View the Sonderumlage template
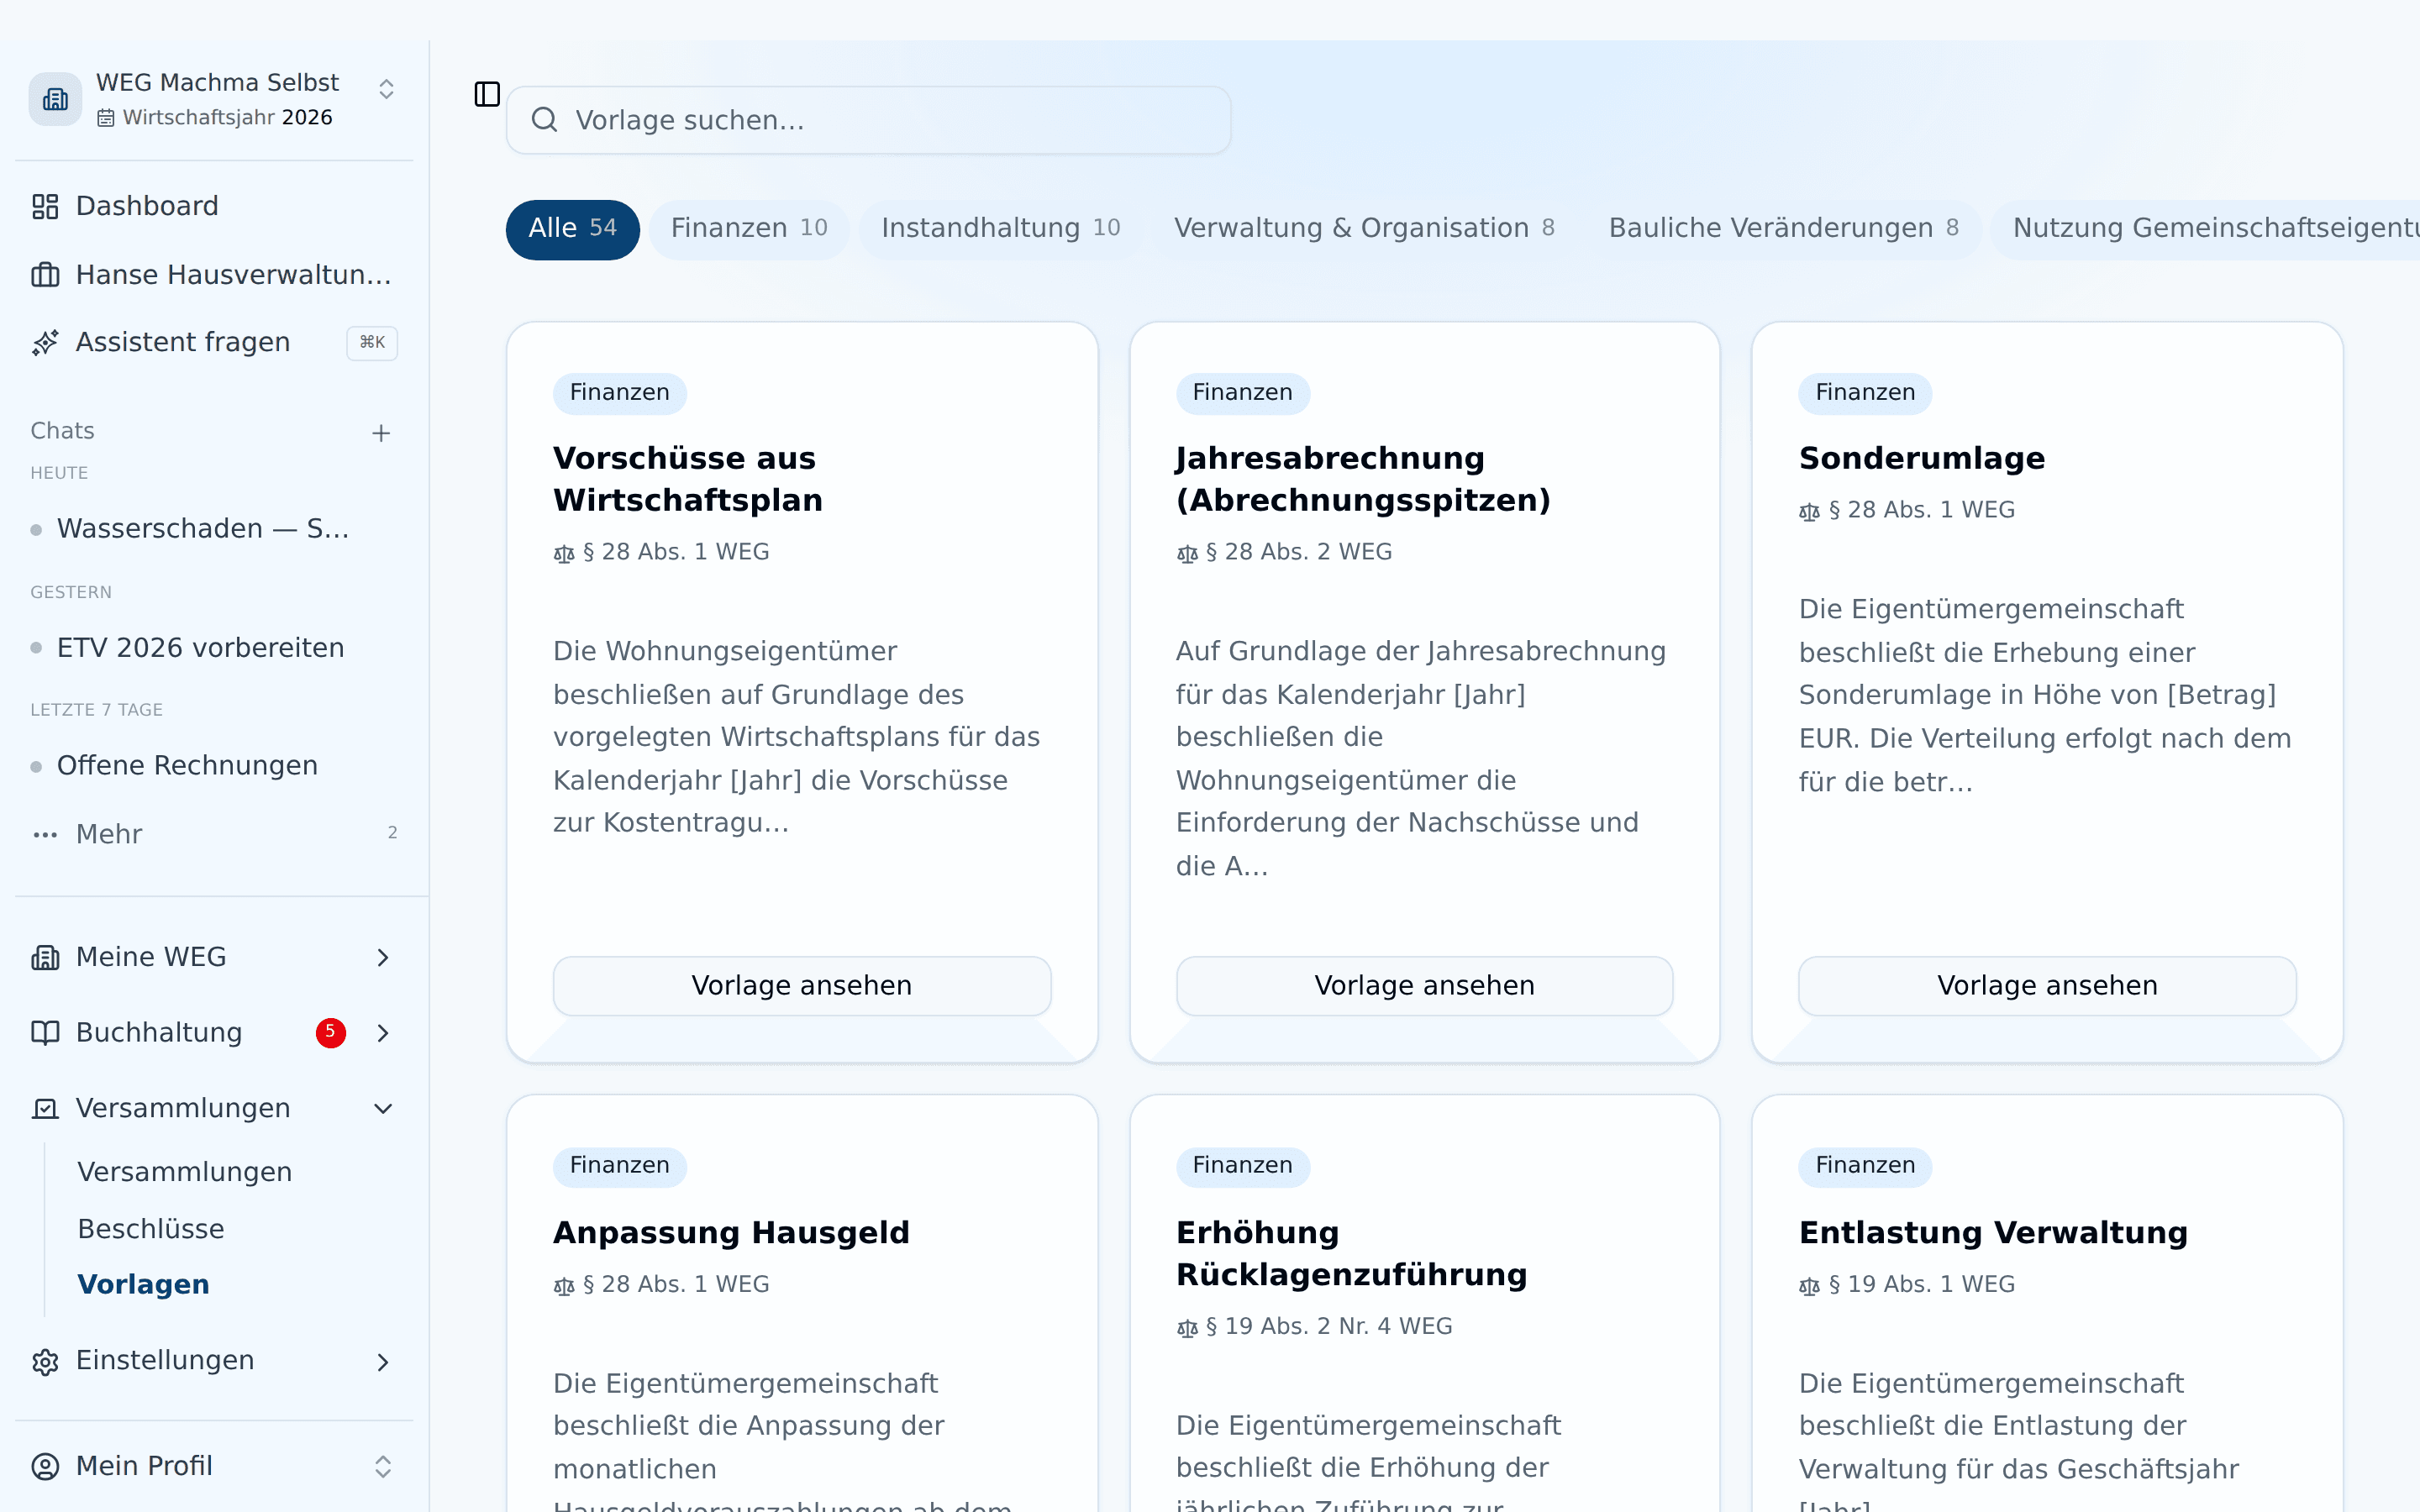 pos(2047,986)
